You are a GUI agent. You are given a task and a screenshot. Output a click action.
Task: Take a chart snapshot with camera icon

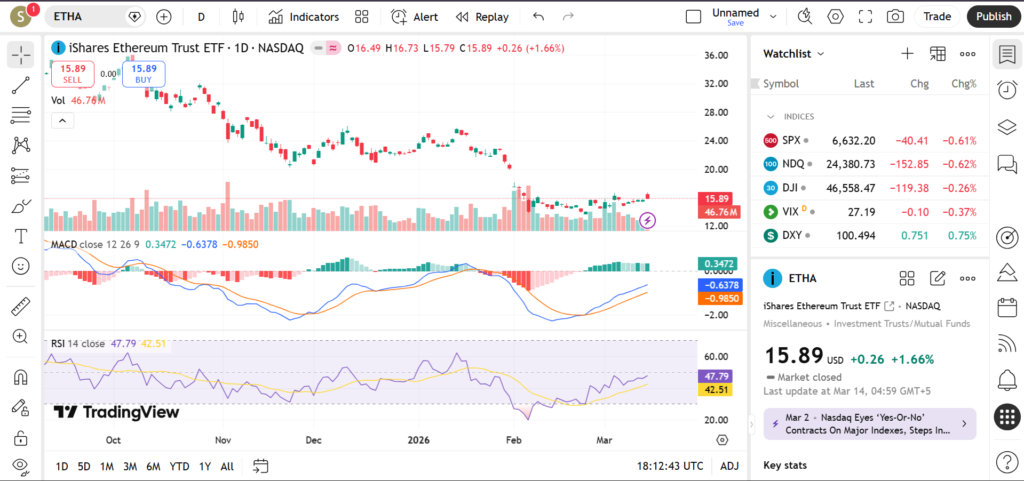pos(895,17)
